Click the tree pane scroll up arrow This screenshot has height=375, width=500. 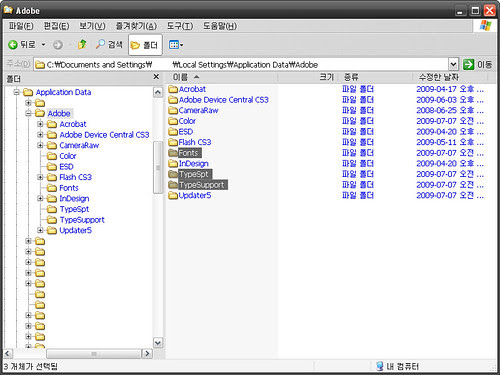click(x=158, y=92)
